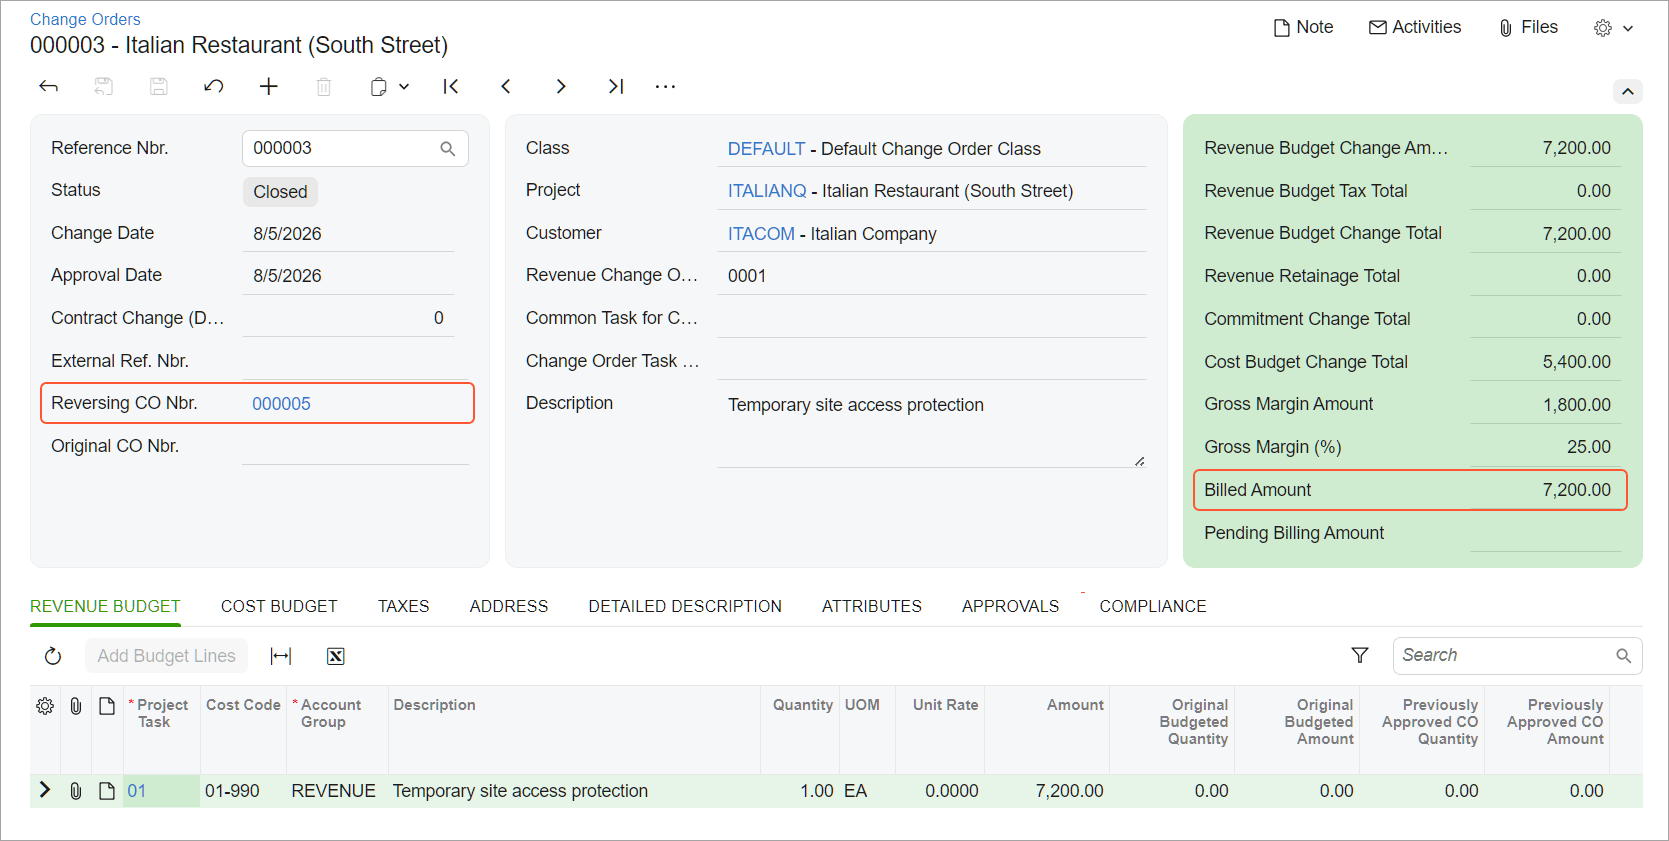Switch to the Revenue Budget tab
1669x841 pixels.
(x=105, y=606)
